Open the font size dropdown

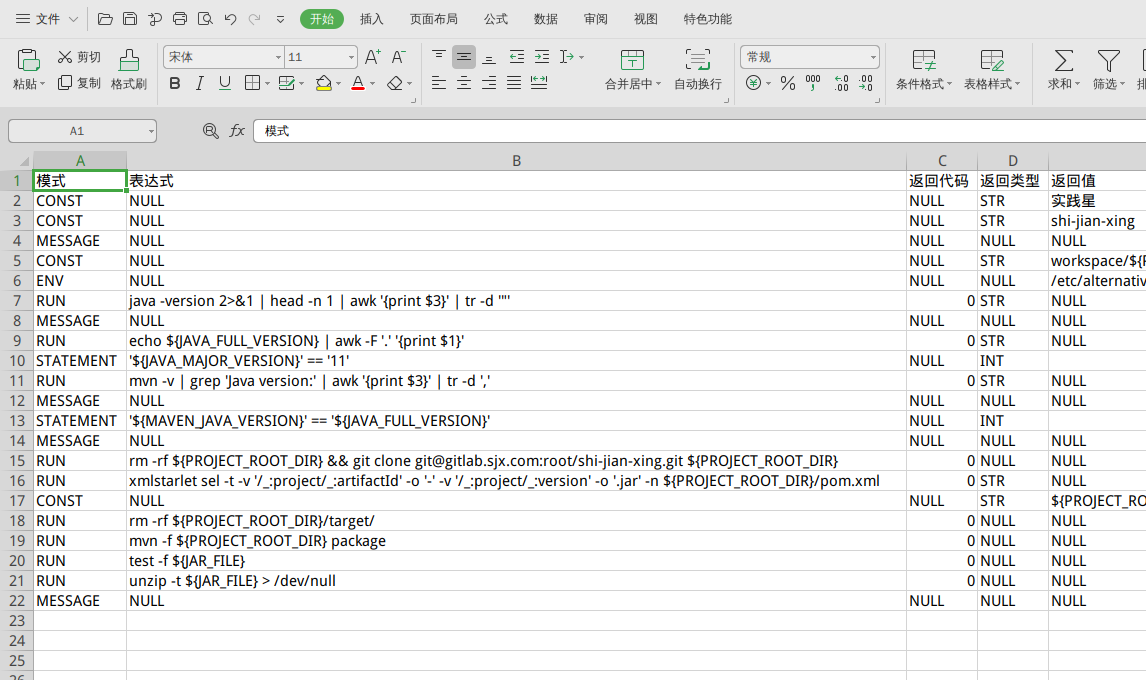point(351,58)
